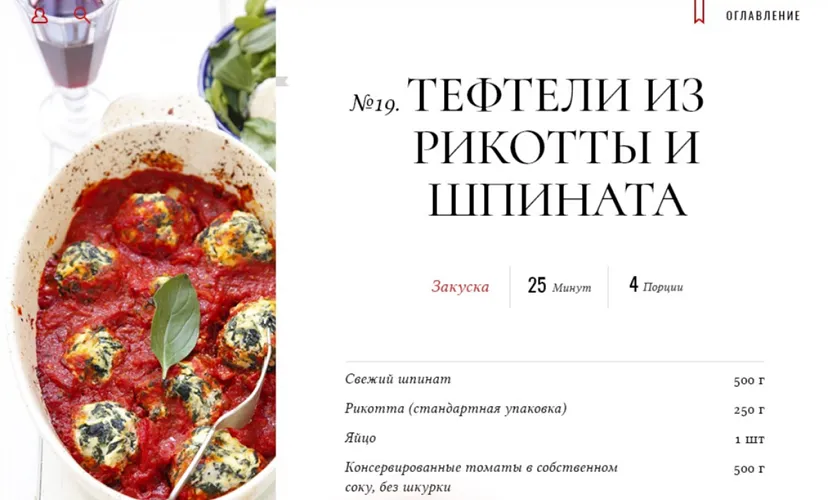Click the 4 Порции servings label
Image resolution: width=828 pixels, height=500 pixels.
pyautogui.click(x=656, y=285)
